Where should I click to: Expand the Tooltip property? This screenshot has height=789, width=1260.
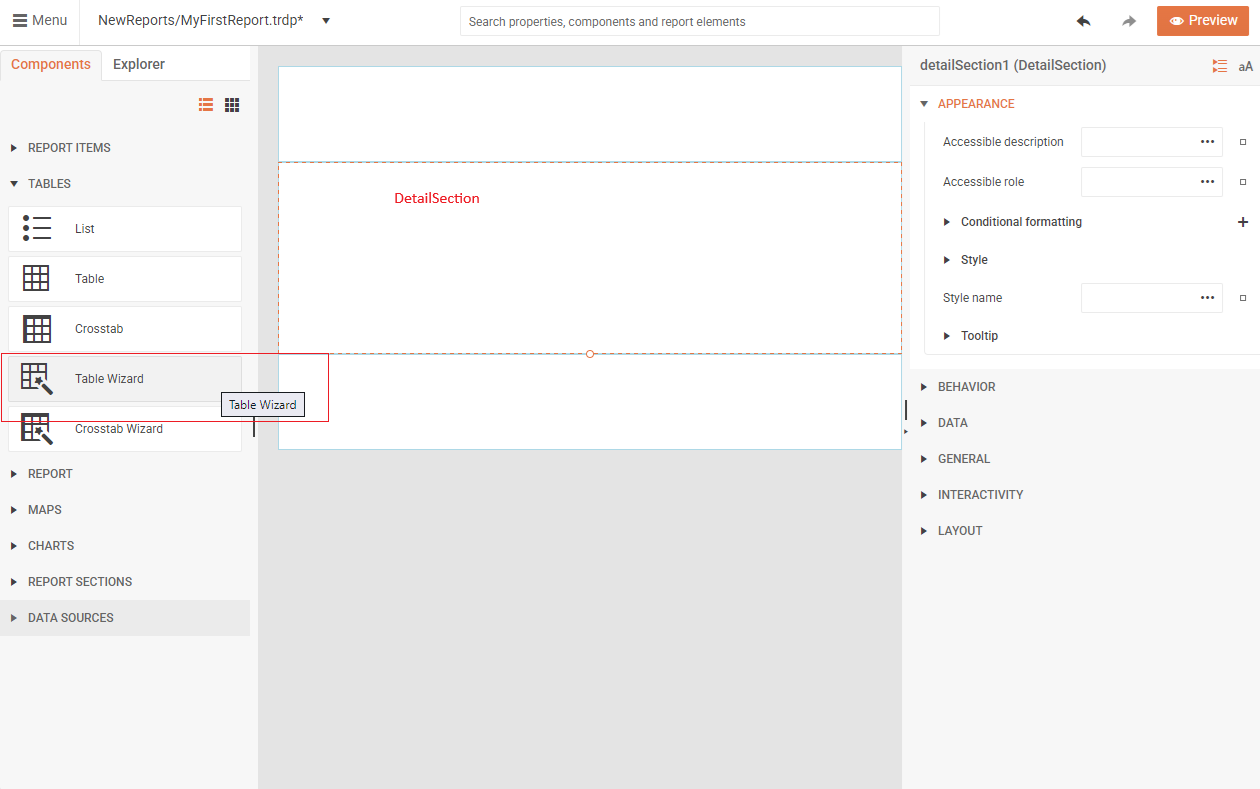point(947,336)
